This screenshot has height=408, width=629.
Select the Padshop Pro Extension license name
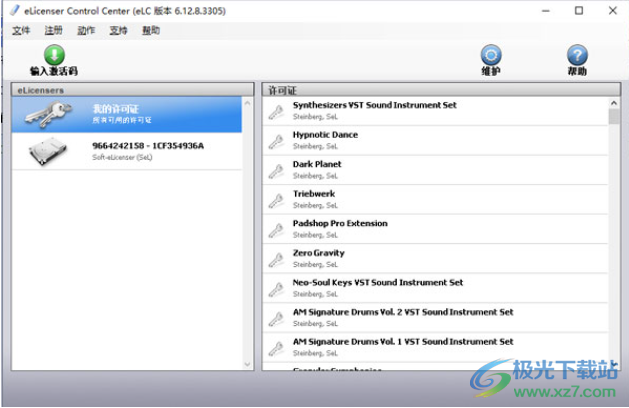pos(340,223)
